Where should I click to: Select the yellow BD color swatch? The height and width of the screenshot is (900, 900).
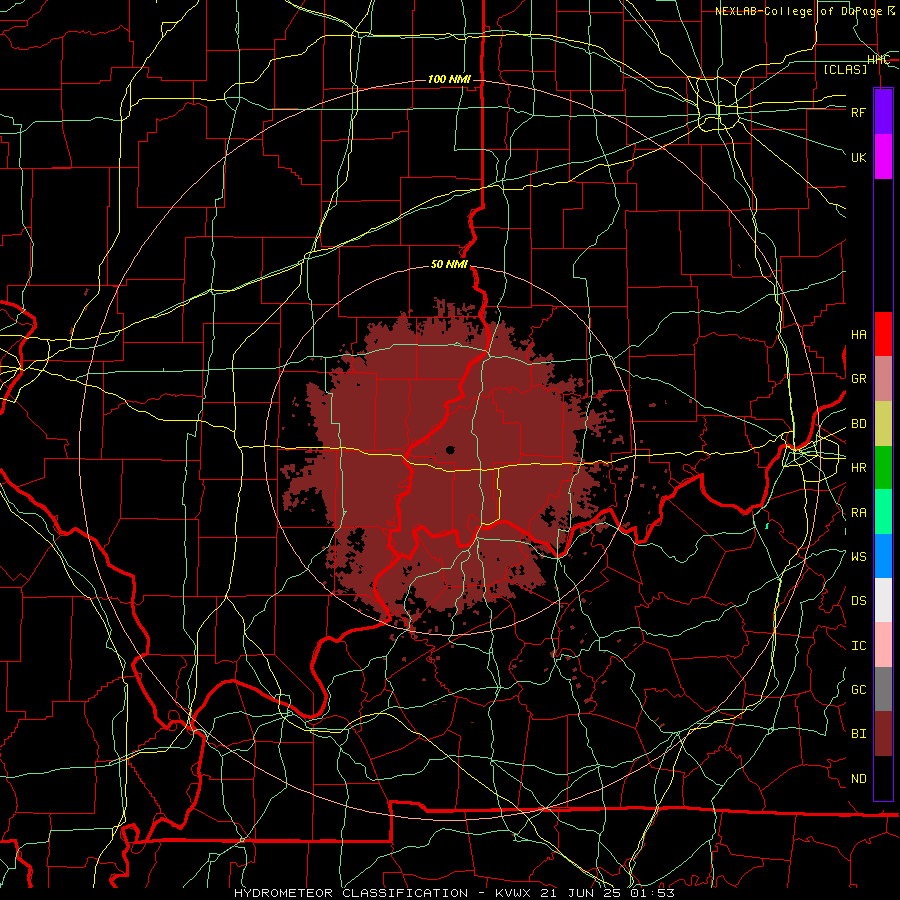click(x=883, y=424)
